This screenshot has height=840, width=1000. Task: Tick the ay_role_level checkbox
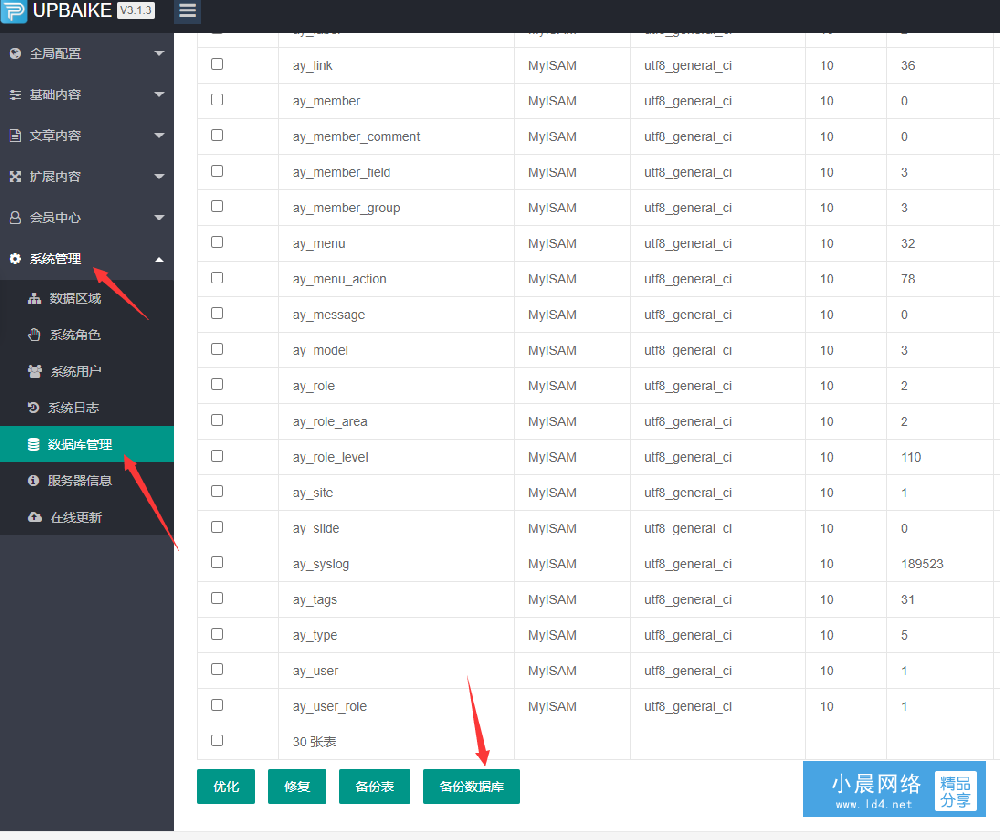[217, 456]
